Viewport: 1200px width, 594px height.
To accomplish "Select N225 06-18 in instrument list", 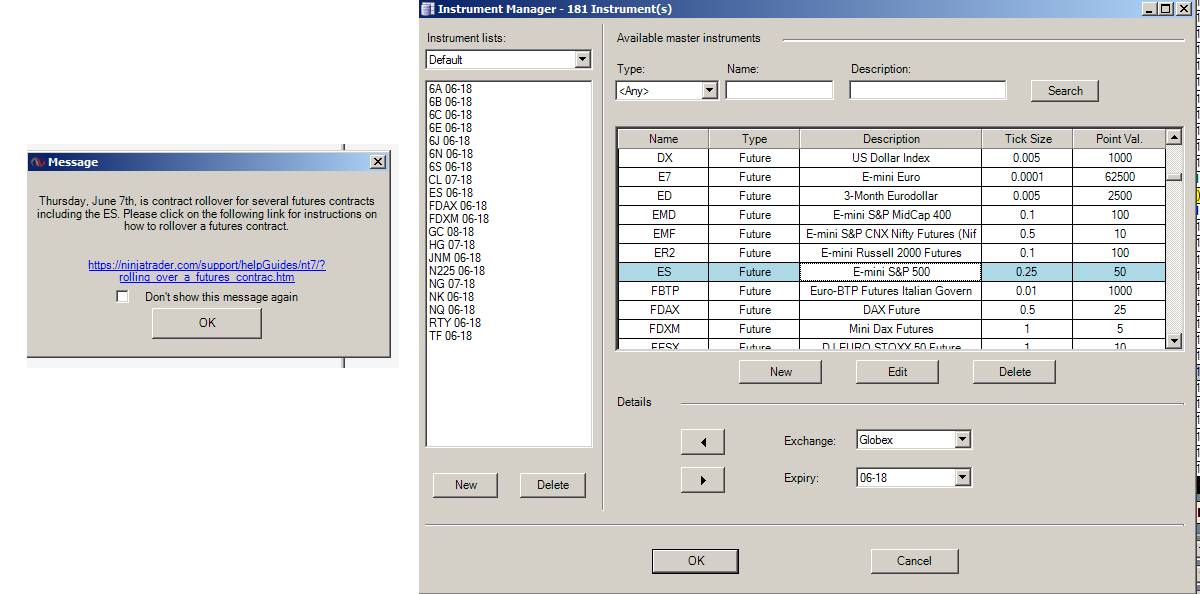I will click(456, 271).
